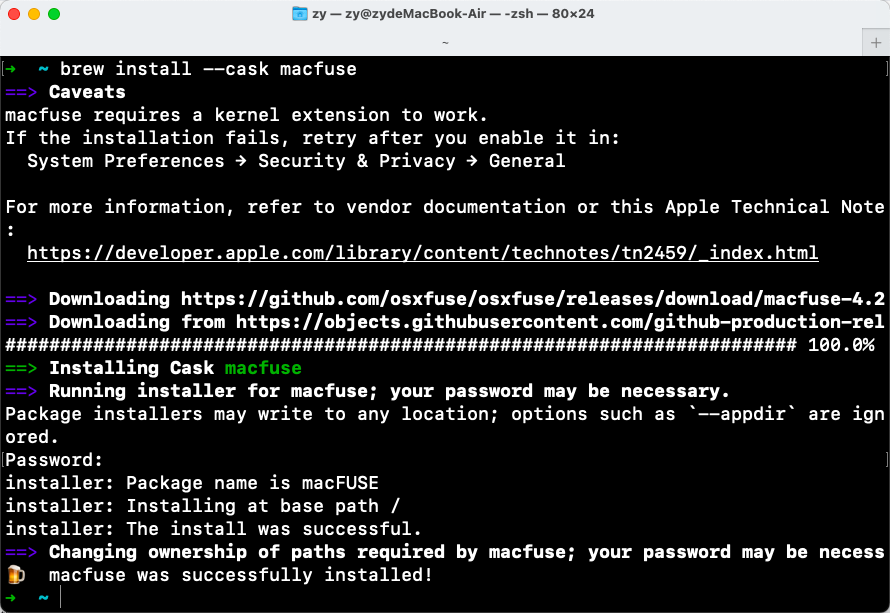Click the bold "Caveats" heading
890x613 pixels.
tap(87, 92)
